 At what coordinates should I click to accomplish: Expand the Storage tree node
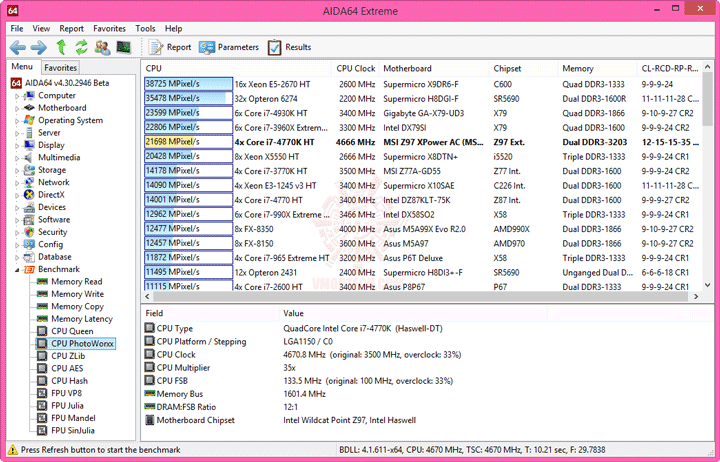(17, 170)
